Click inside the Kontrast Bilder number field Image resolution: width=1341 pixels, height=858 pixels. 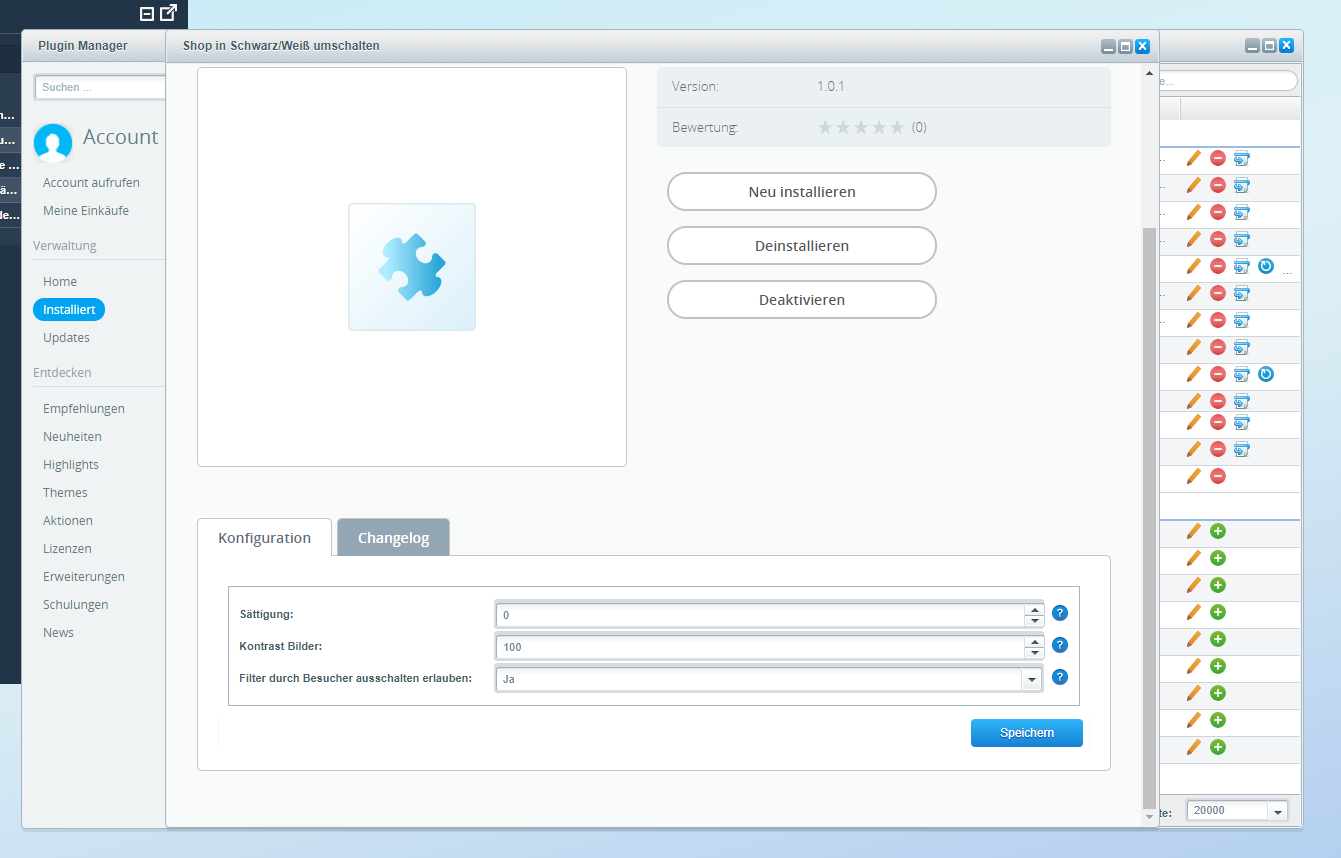coord(760,647)
